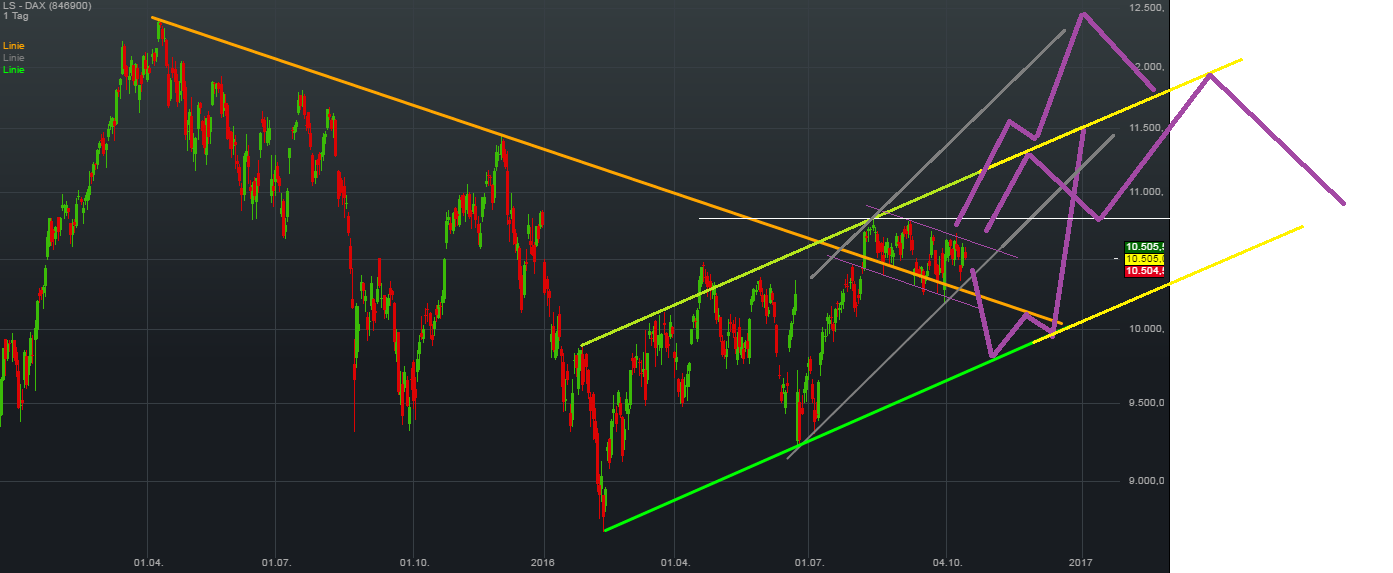Screen dimensions: 1393x573
Task: Click the 11.500 price axis label
Action: (1148, 128)
